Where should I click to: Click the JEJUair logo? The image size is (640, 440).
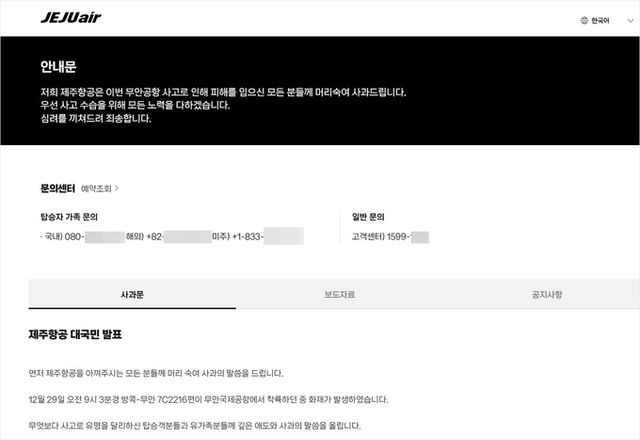click(x=71, y=18)
